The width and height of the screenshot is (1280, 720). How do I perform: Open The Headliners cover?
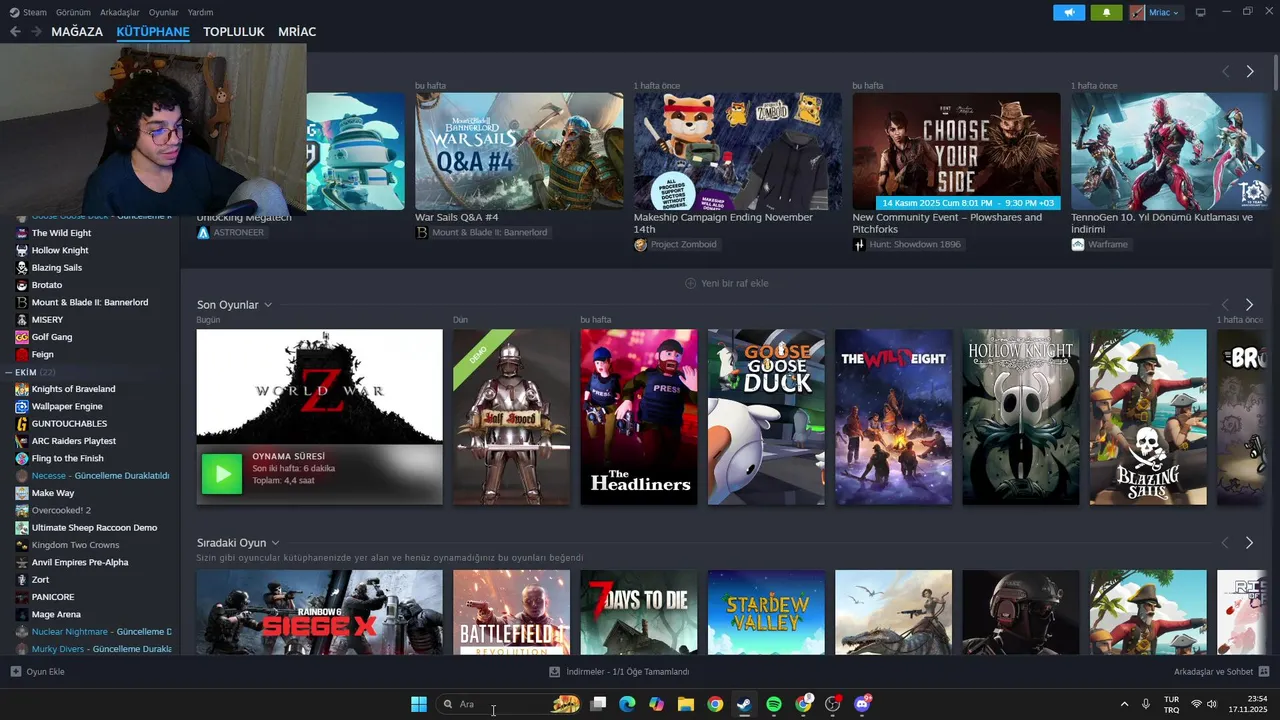coord(639,417)
